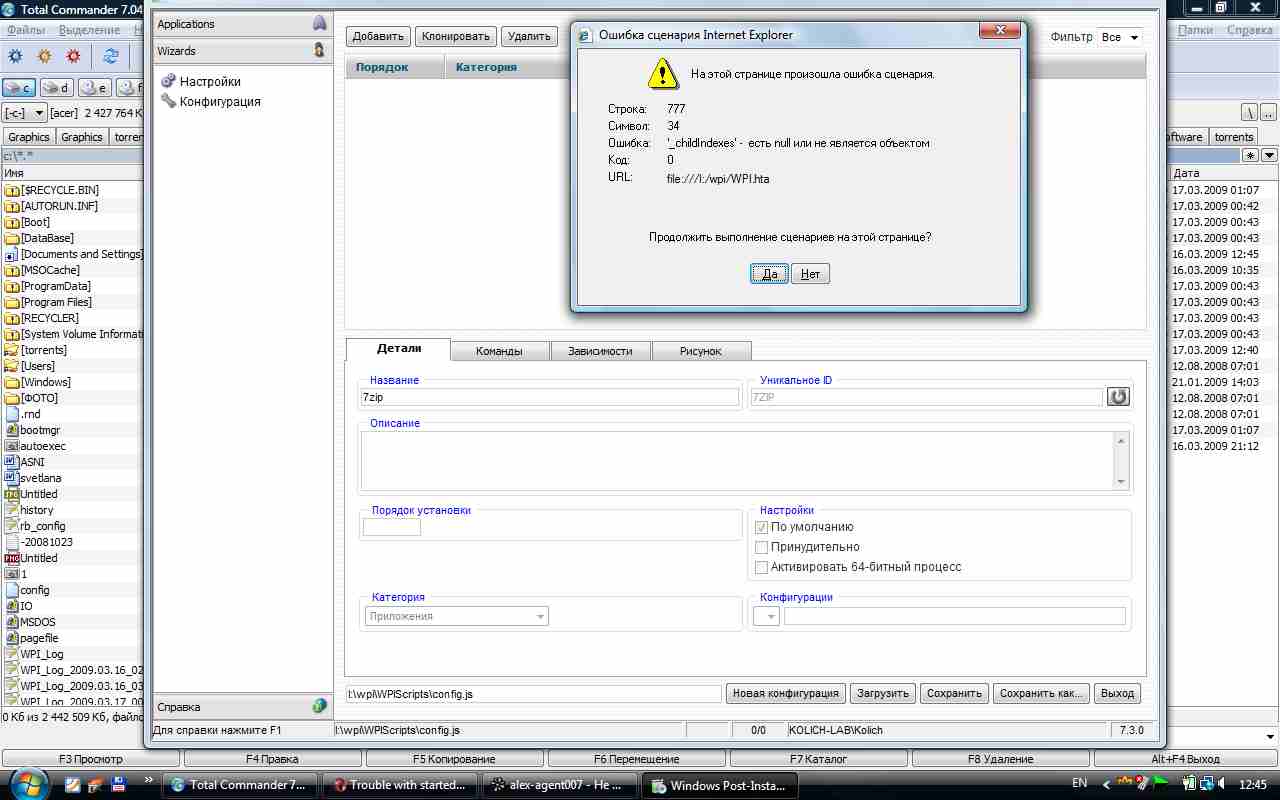The image size is (1280, 800).
Task: Click the red gear icon in Total Commander toolbar
Action: point(73,56)
